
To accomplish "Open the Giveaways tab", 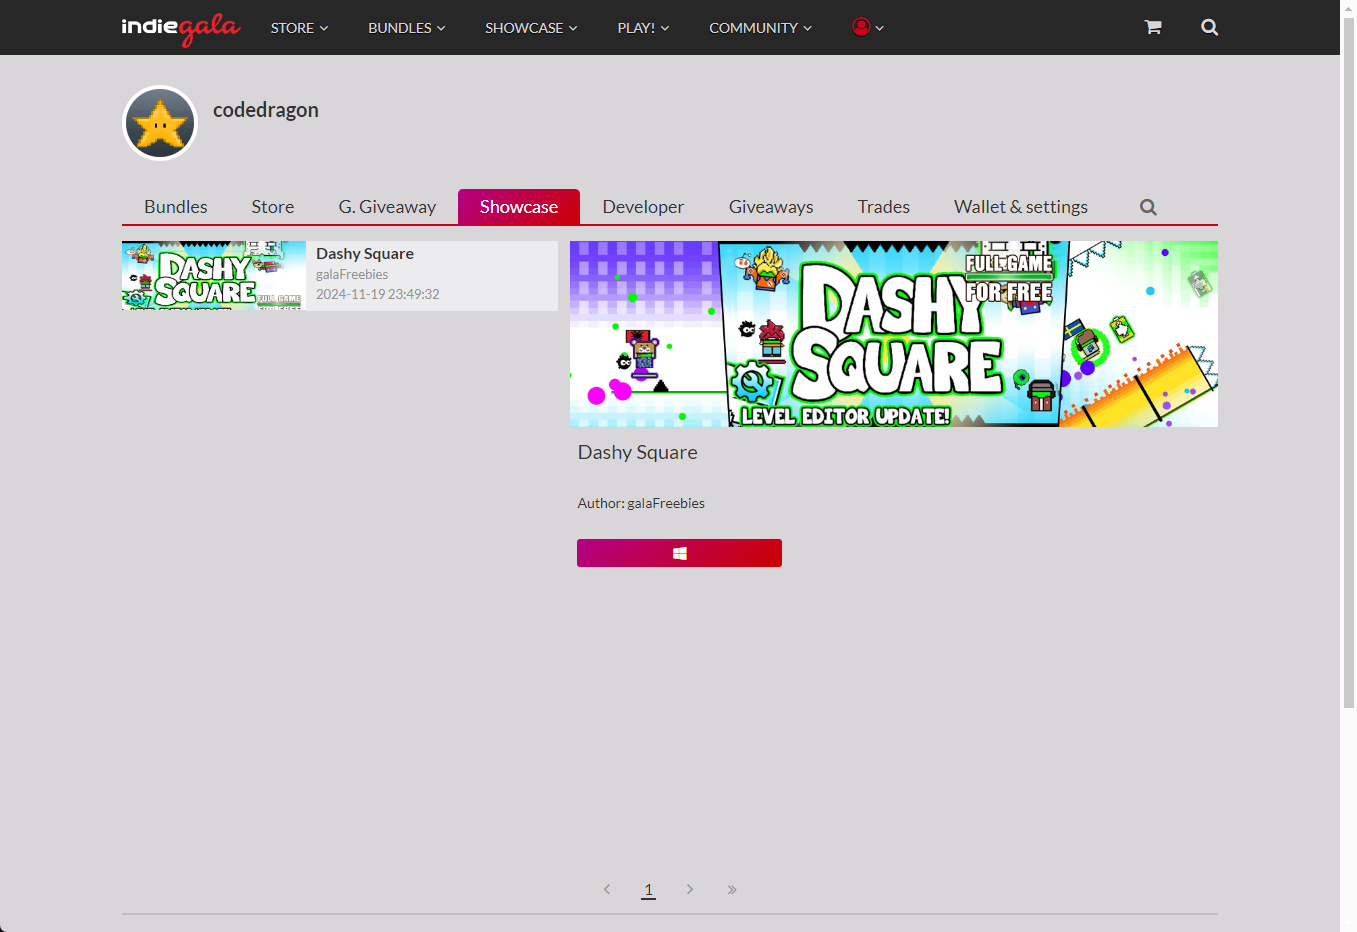I will click(771, 207).
